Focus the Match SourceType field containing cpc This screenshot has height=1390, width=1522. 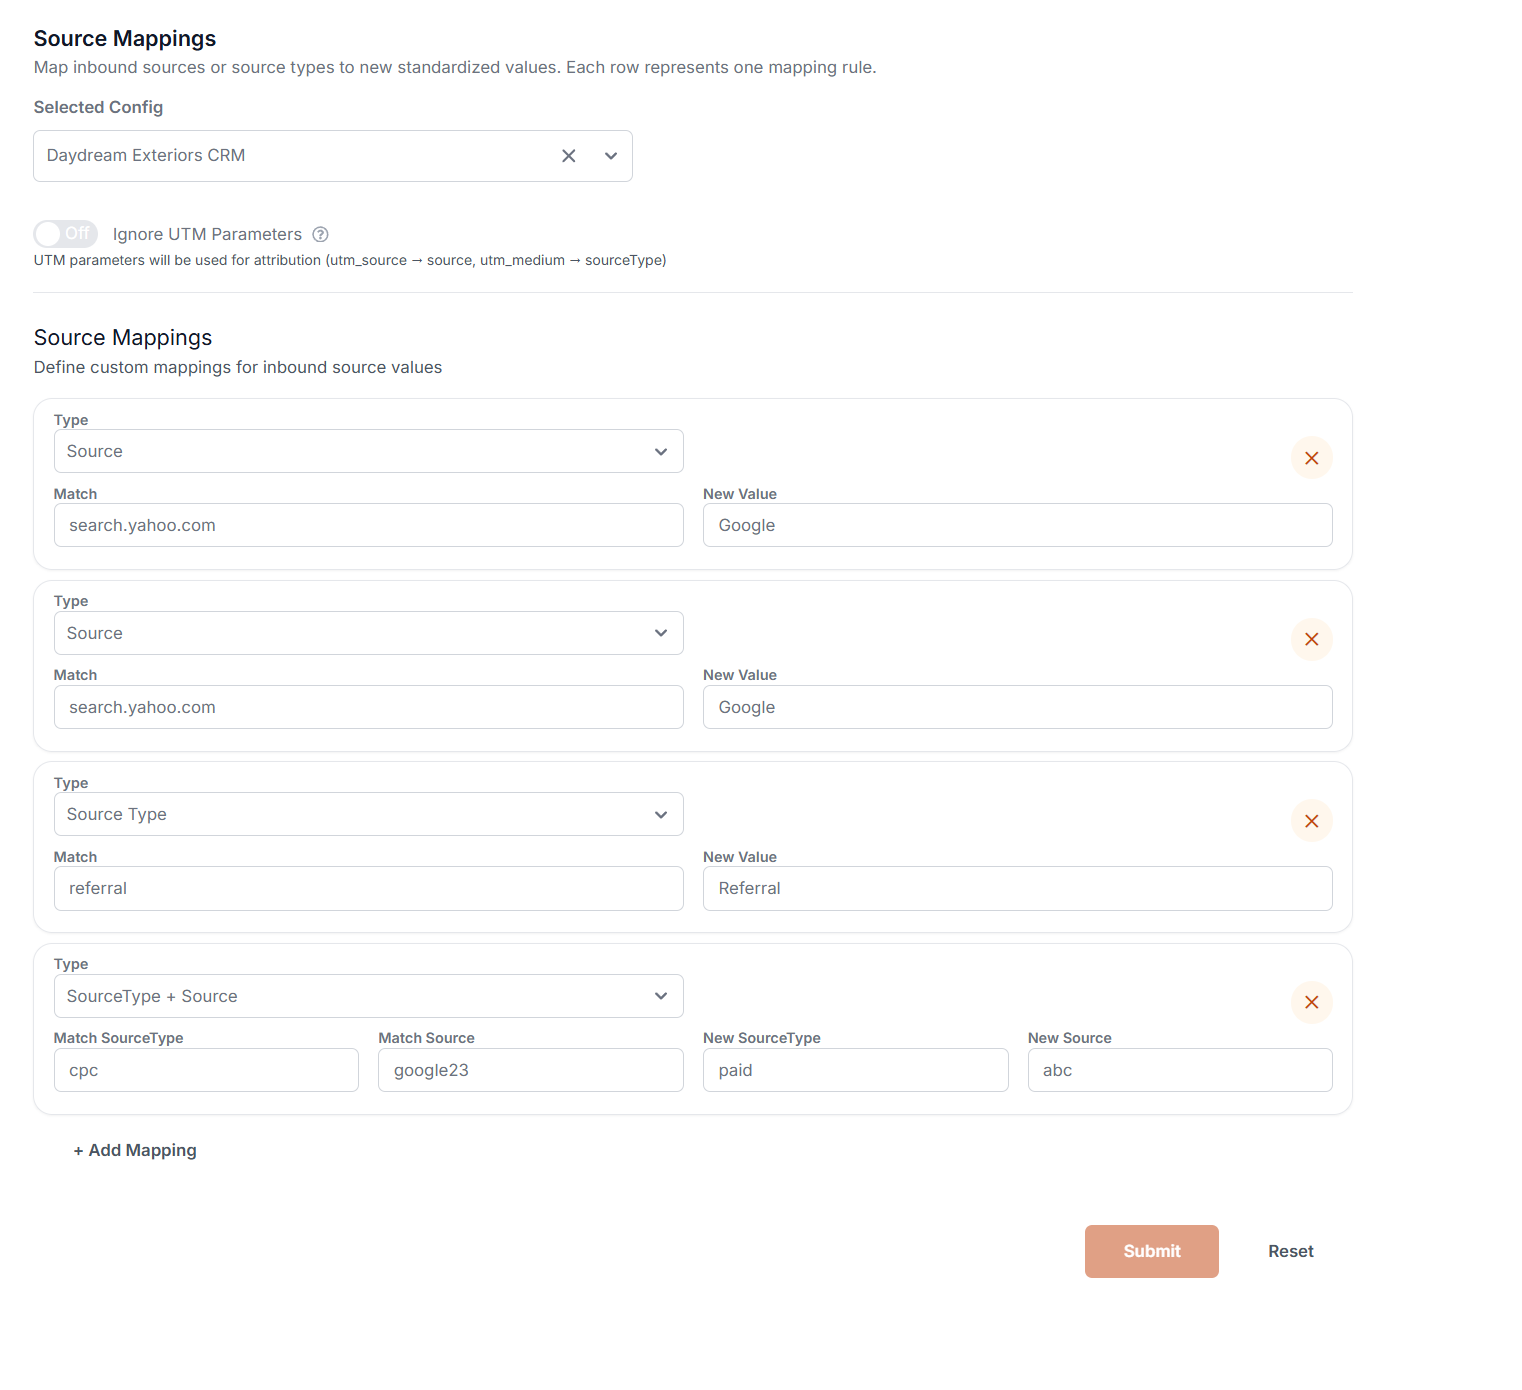[206, 1070]
